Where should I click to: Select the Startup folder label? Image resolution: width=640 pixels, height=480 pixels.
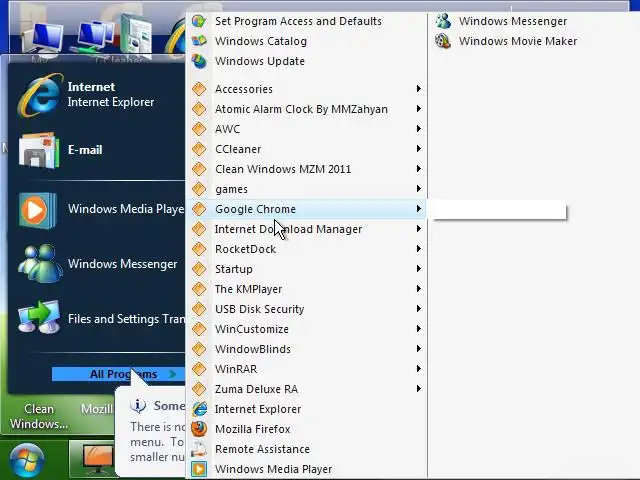(233, 269)
